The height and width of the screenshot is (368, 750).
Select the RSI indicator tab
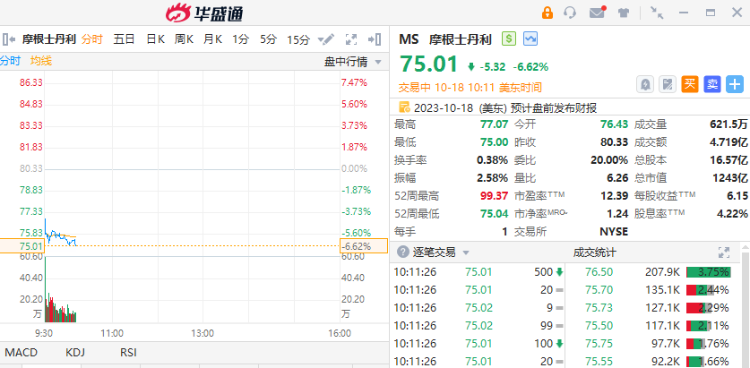pyautogui.click(x=128, y=353)
